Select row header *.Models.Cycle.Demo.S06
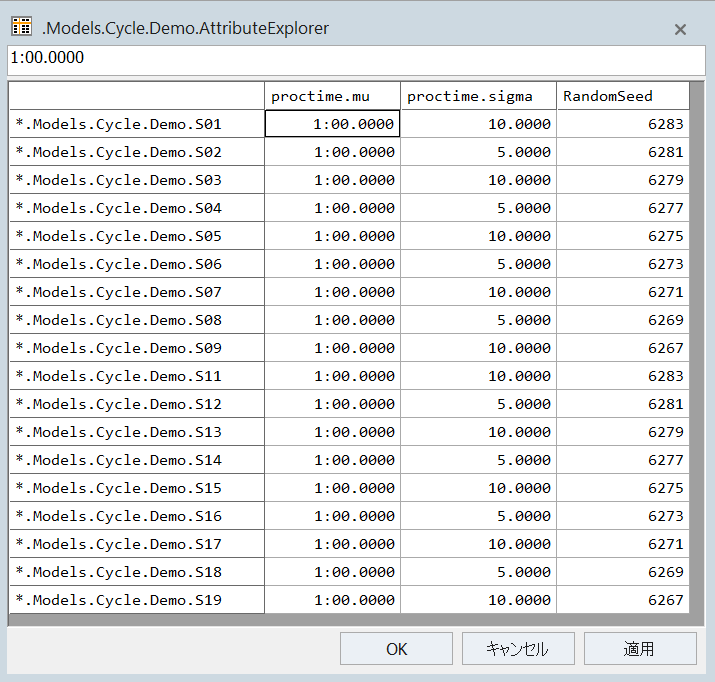This screenshot has width=715, height=682. [x=137, y=264]
